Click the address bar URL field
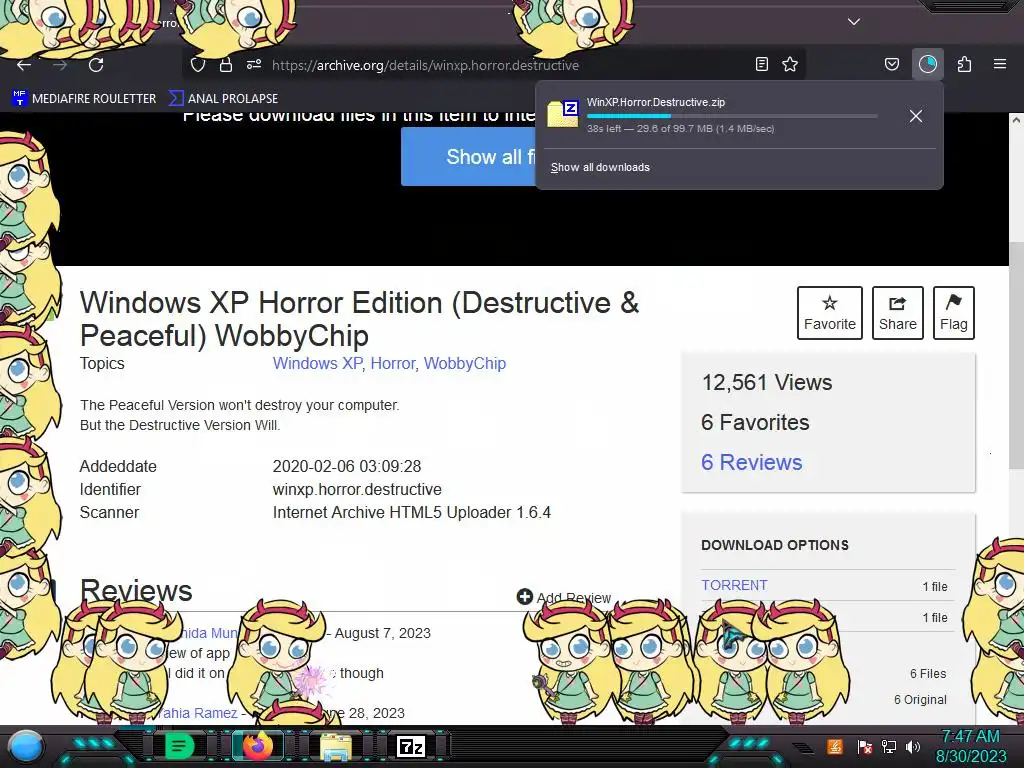This screenshot has width=1024, height=768. 496,65
